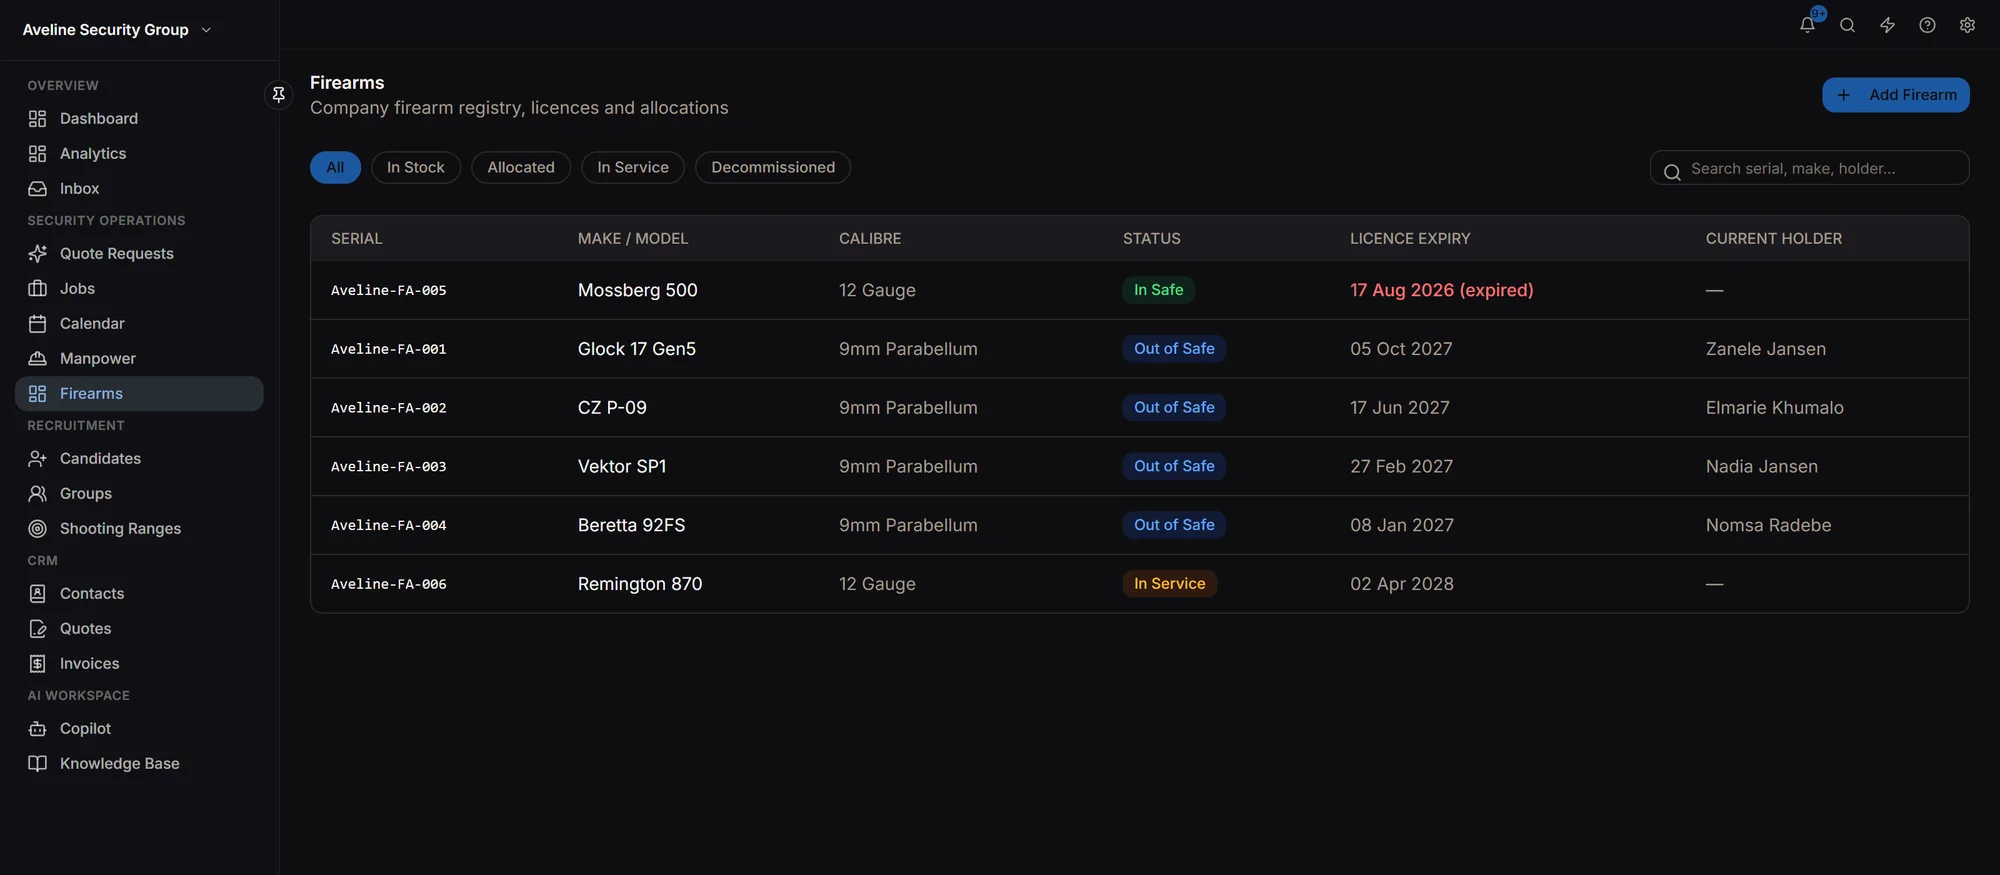
Task: Select the Allocated filter tab
Action: (520, 167)
